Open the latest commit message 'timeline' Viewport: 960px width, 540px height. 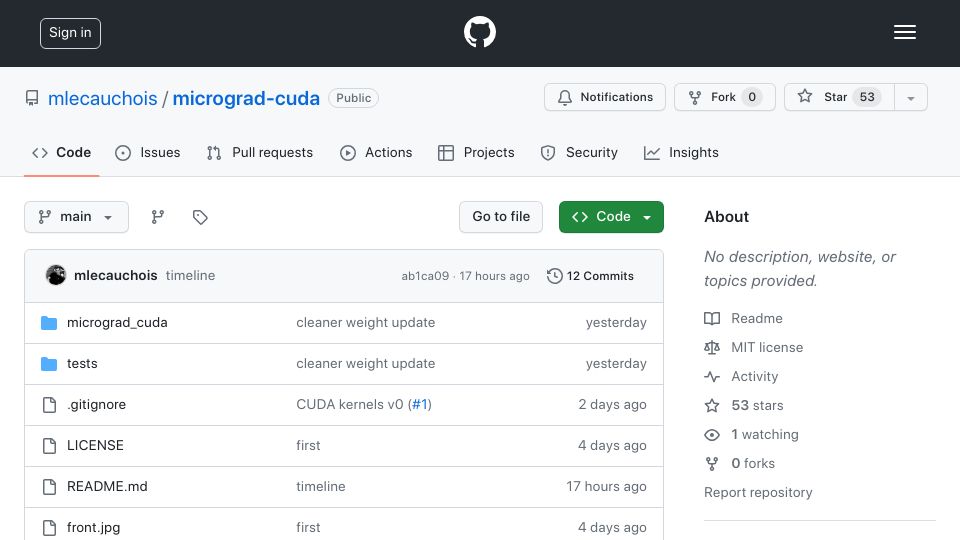pyautogui.click(x=190, y=276)
